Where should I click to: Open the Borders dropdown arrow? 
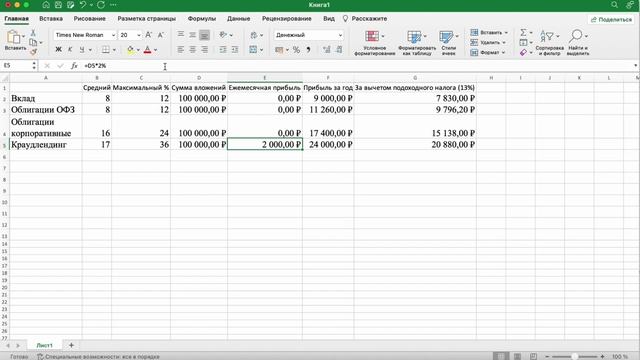114,50
